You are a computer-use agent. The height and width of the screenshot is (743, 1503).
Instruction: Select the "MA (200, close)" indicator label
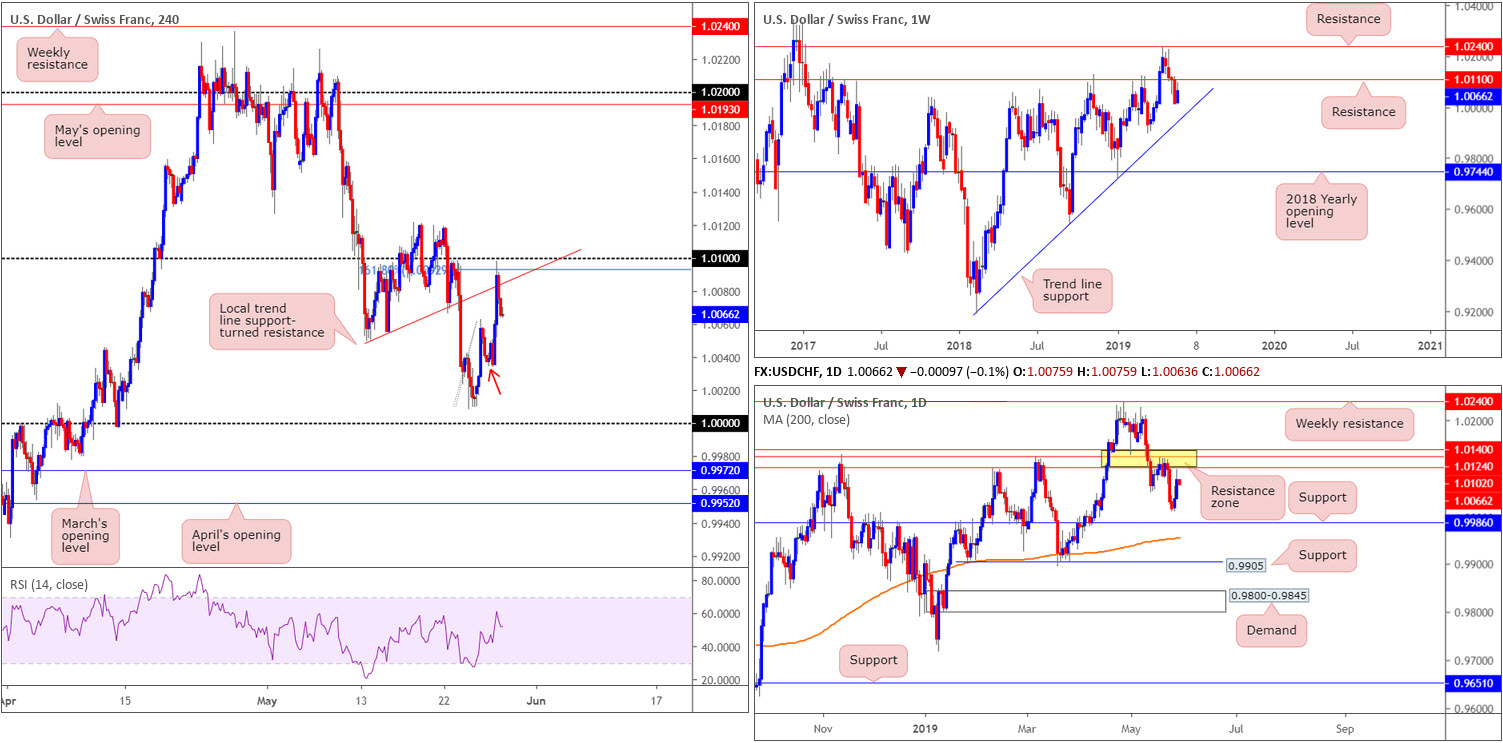(x=807, y=420)
